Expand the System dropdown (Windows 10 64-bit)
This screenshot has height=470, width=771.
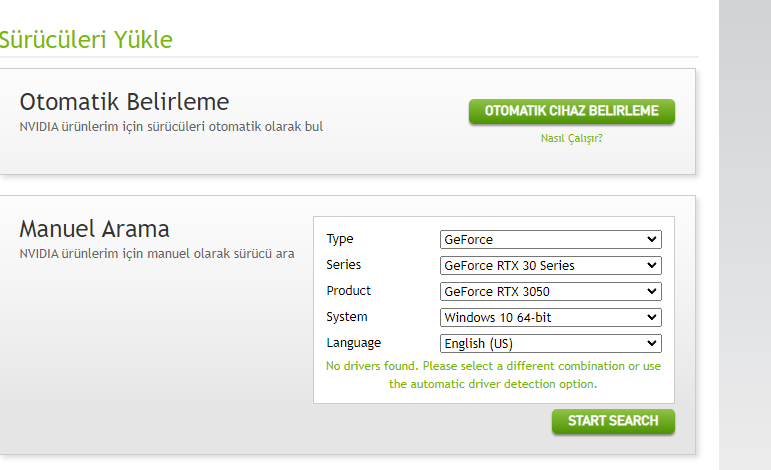[x=550, y=317]
